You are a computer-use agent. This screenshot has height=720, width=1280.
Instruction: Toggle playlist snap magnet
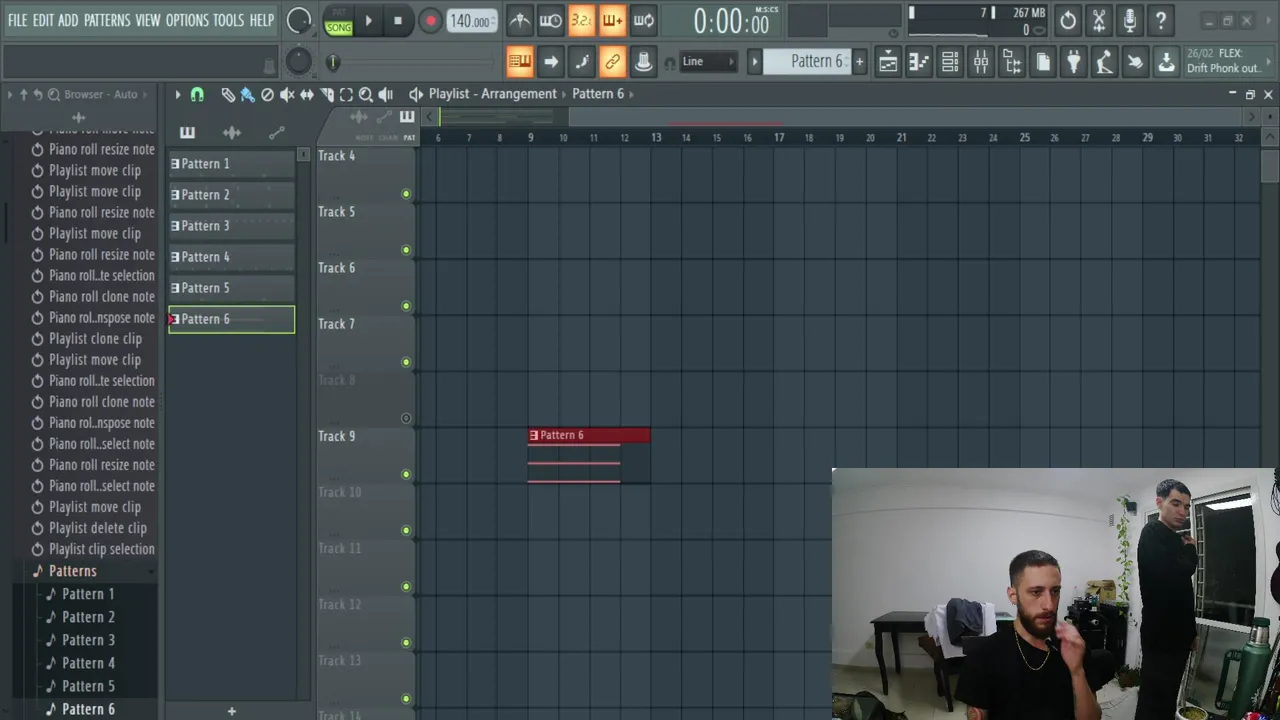click(197, 94)
